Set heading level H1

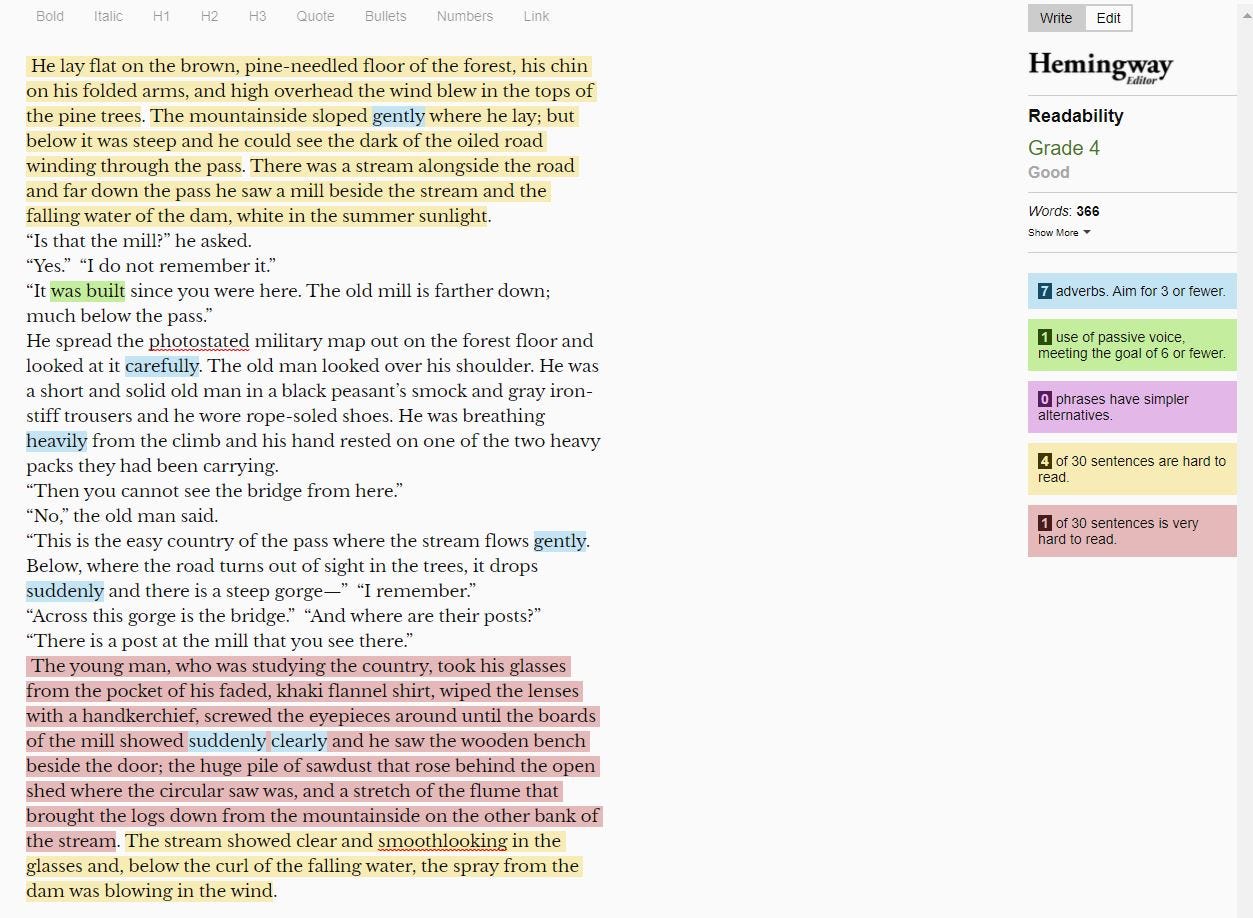click(161, 16)
